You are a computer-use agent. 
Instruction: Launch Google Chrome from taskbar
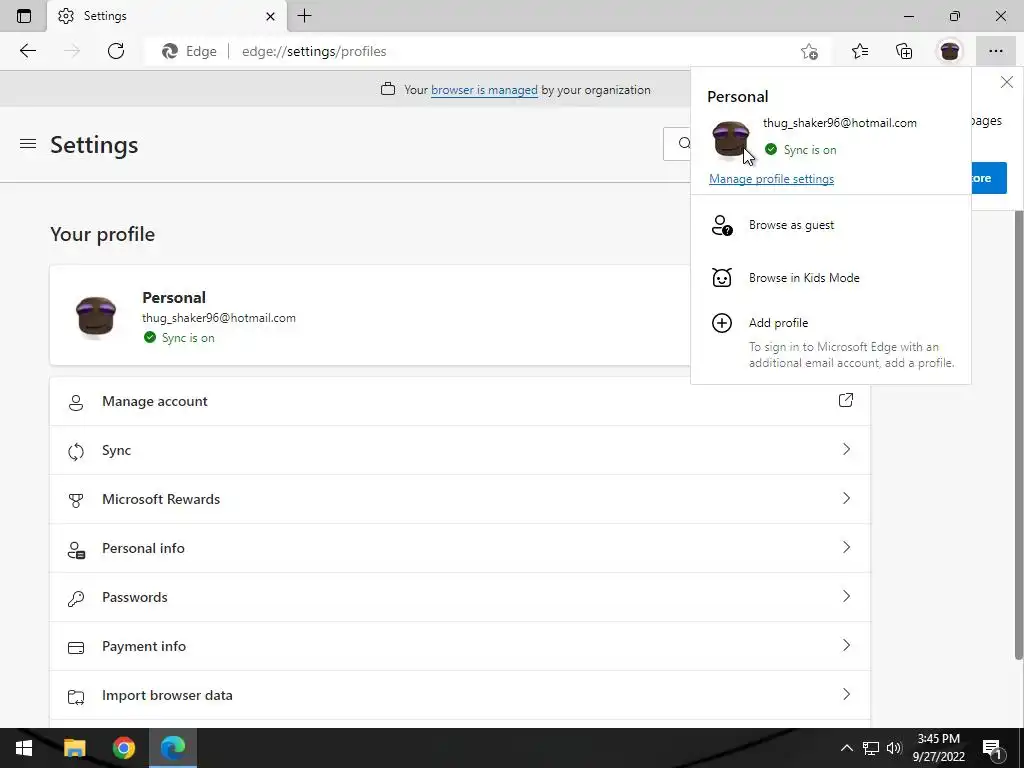pyautogui.click(x=123, y=748)
